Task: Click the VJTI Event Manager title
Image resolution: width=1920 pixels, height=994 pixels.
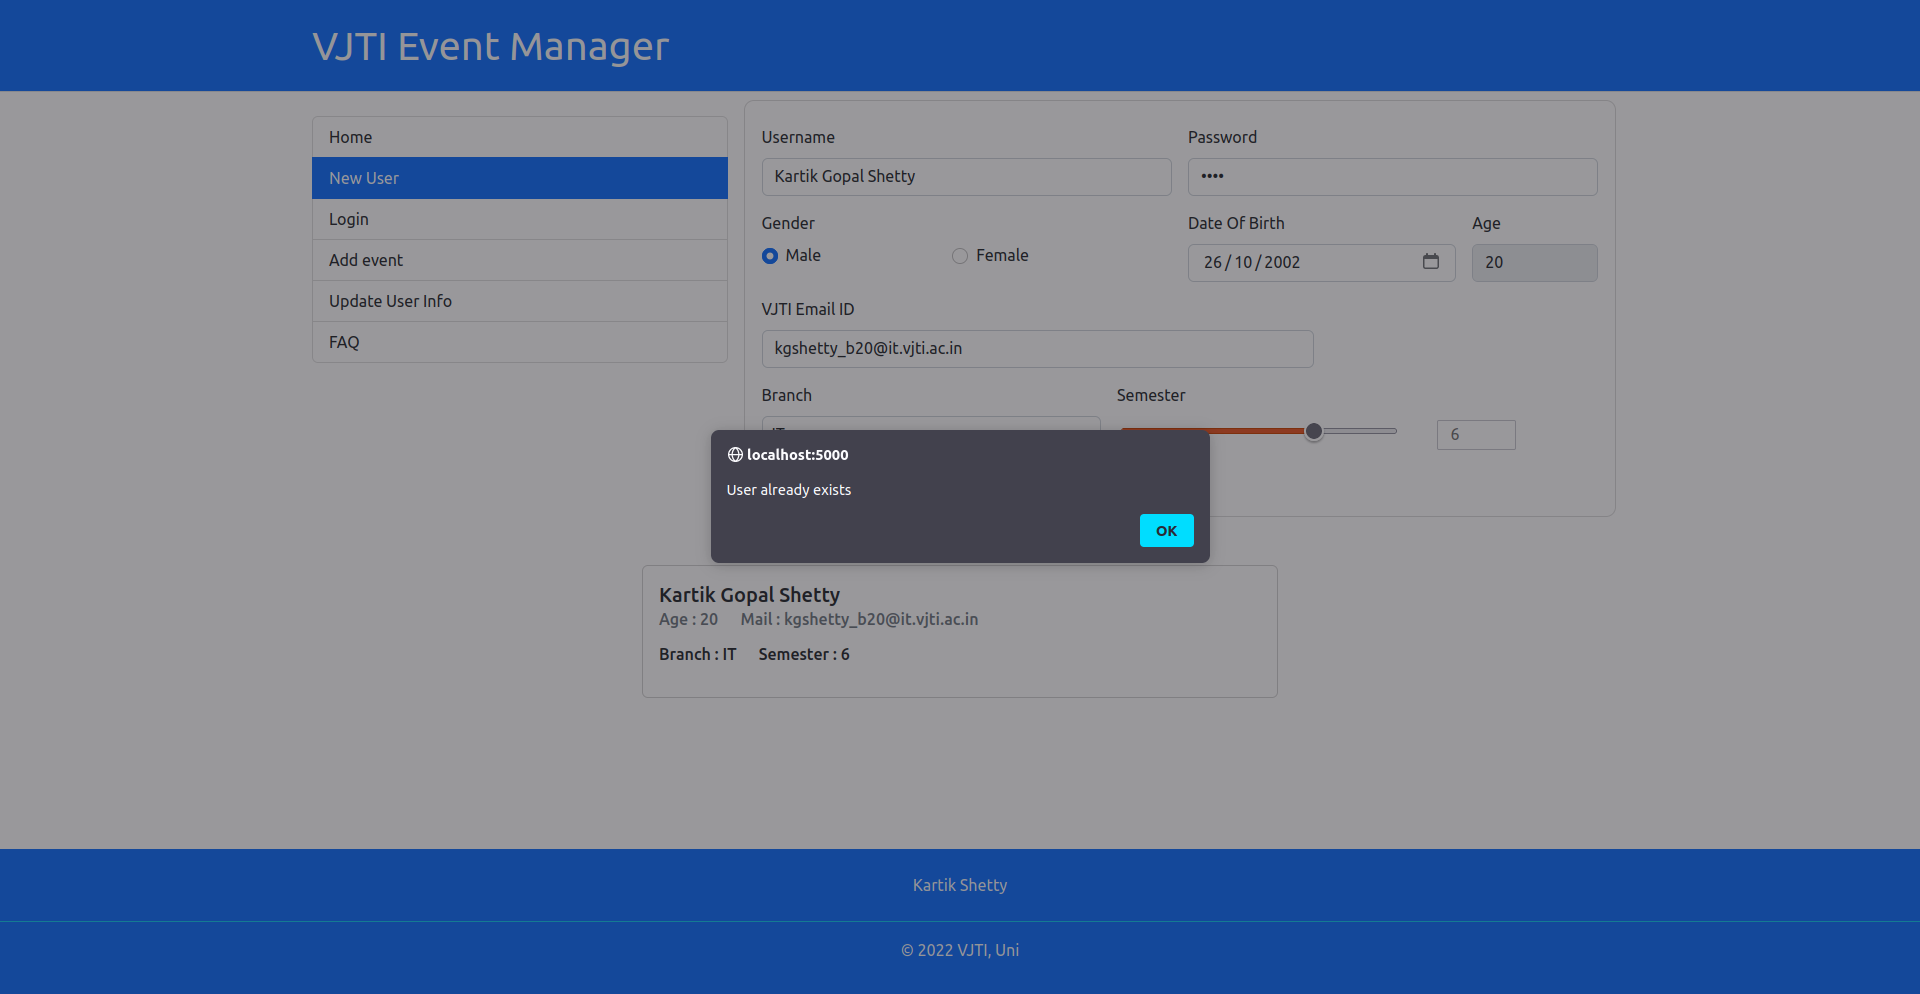Action: [490, 46]
